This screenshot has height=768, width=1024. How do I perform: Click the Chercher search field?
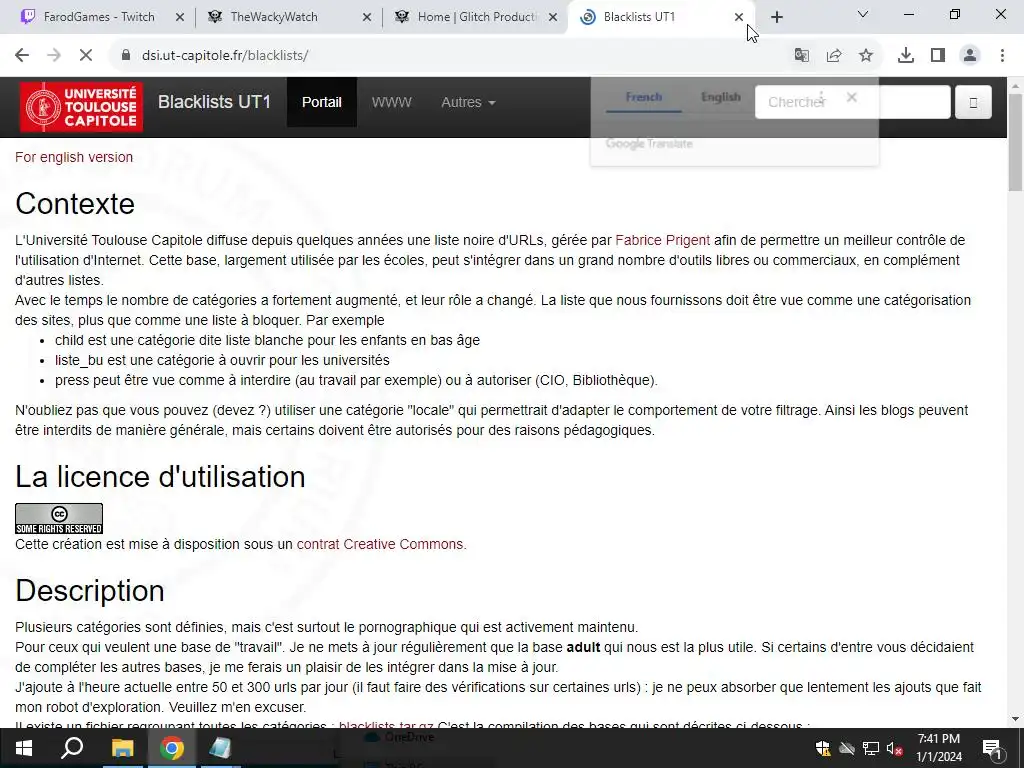(852, 102)
